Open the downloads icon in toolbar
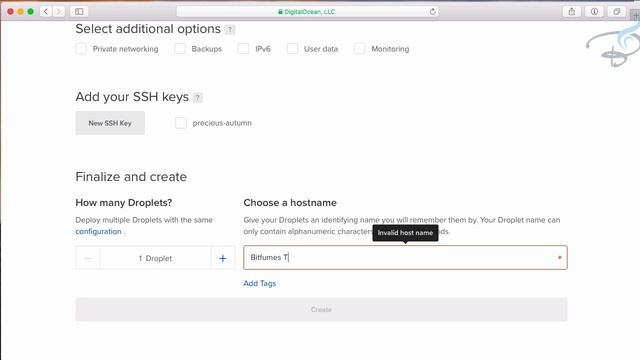 pos(594,11)
